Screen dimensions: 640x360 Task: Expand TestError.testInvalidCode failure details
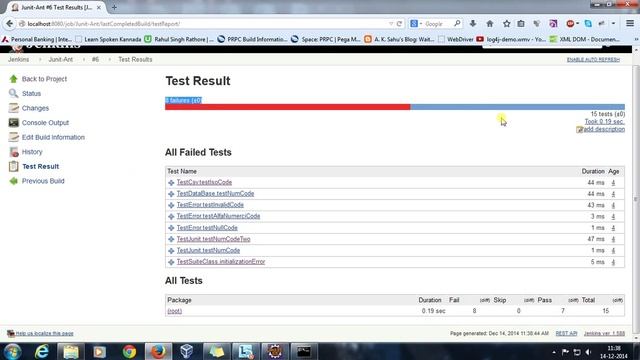click(171, 205)
